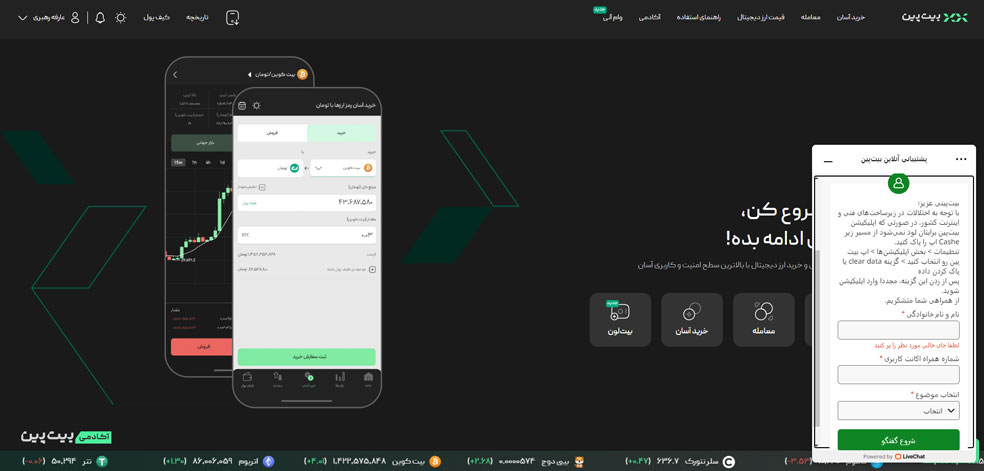
Task: Click the ثبت سفارش خرید button in phone mockup
Action: pos(306,357)
